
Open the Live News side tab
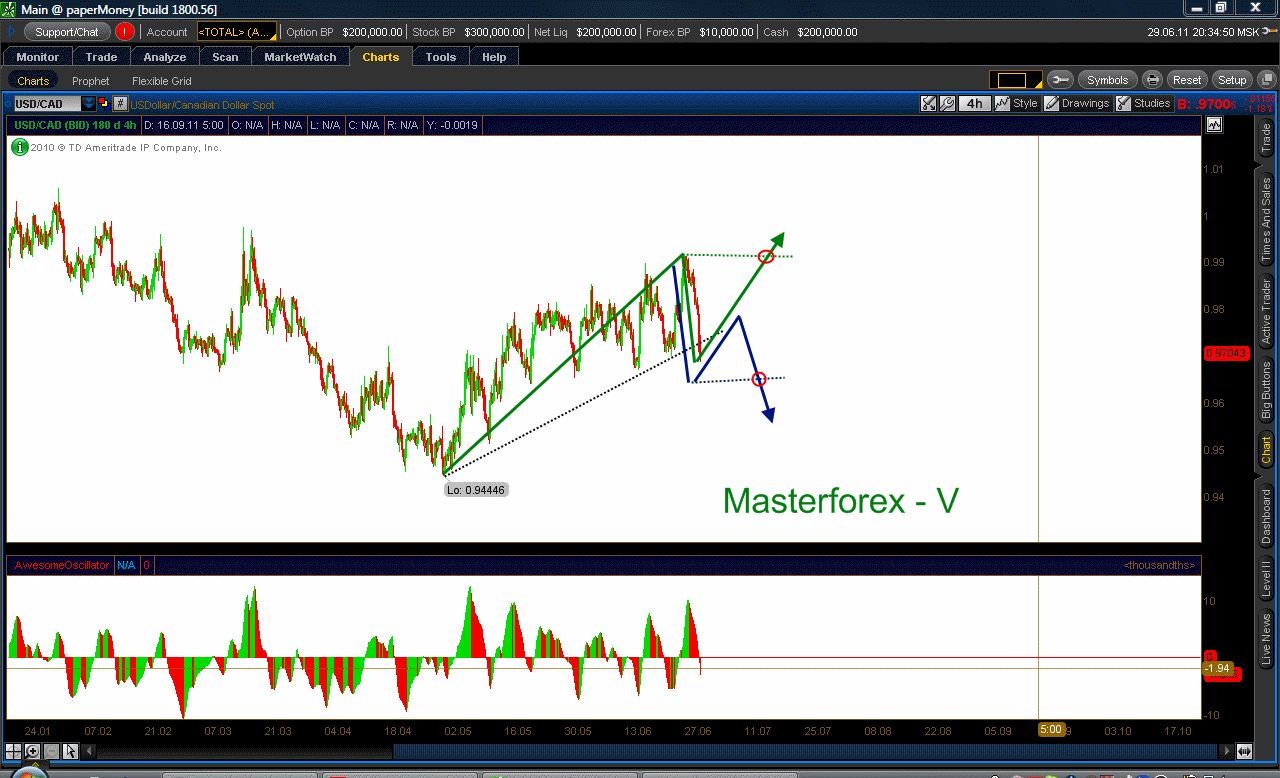(1266, 640)
